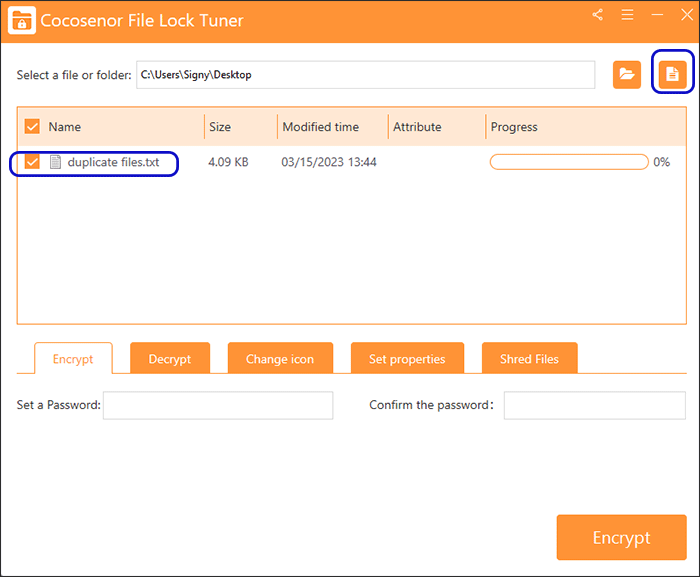
Task: Click the progress bar for duplicate files.txt
Action: (569, 162)
